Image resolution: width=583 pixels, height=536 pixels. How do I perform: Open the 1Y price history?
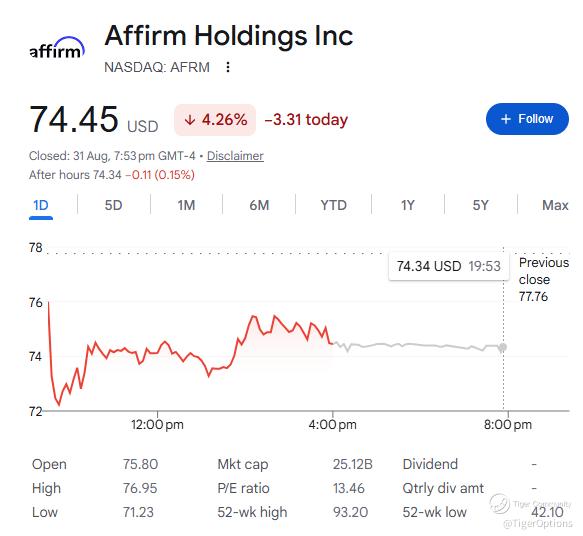click(x=408, y=205)
